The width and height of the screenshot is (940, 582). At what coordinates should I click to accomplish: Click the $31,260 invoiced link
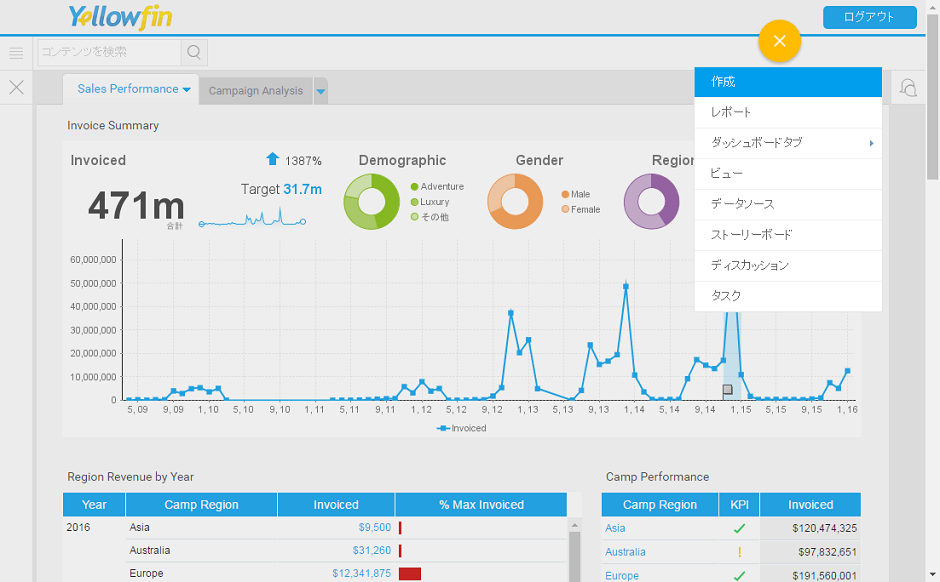point(372,550)
